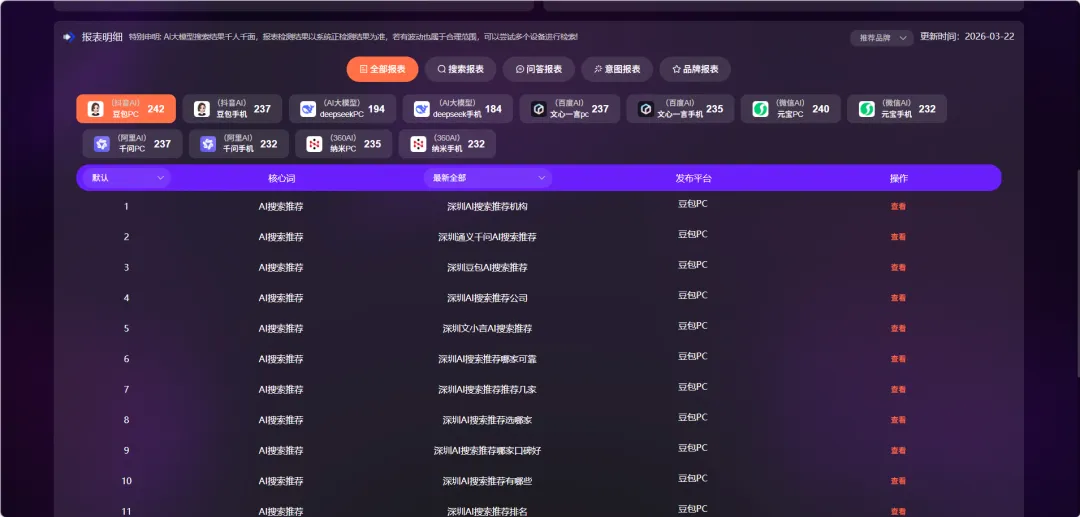This screenshot has height=517, width=1080.
Task: Click the 文心一言手机 hexagon icon
Action: pyautogui.click(x=645, y=109)
